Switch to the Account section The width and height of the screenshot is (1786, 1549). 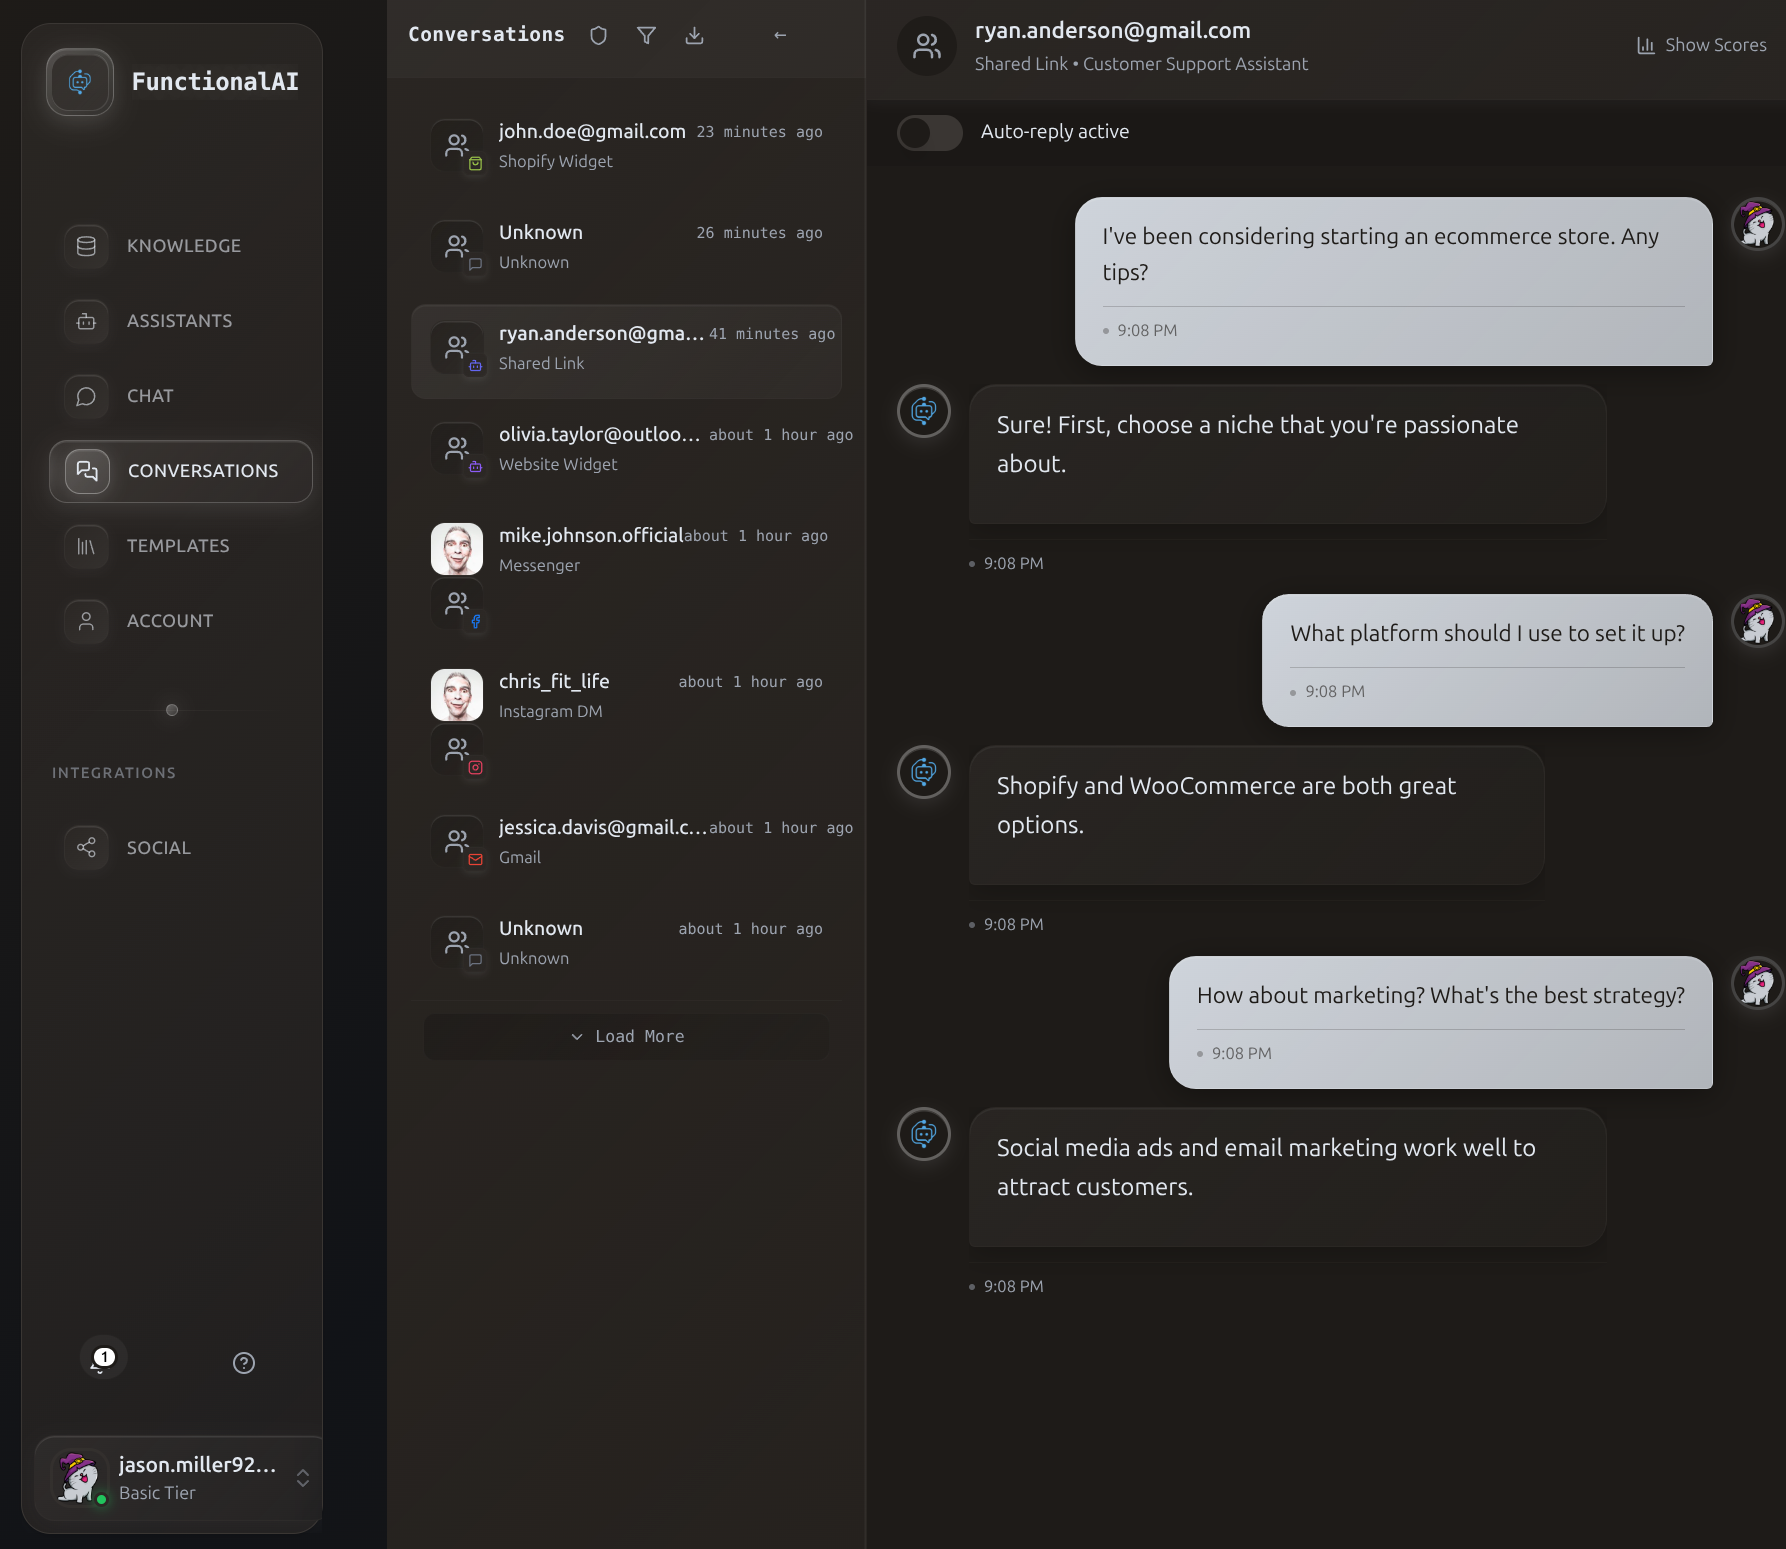pos(169,621)
